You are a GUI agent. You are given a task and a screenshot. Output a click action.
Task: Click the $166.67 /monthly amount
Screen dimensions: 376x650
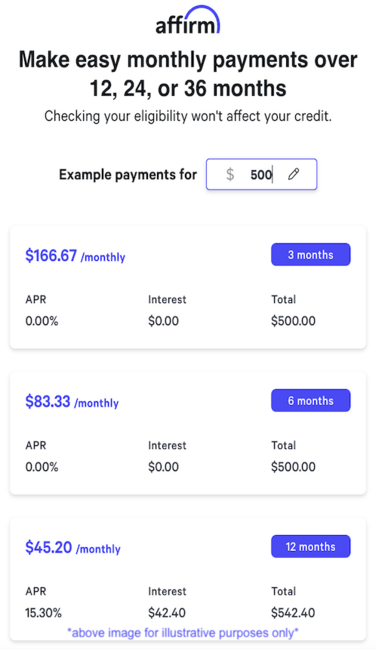(75, 256)
